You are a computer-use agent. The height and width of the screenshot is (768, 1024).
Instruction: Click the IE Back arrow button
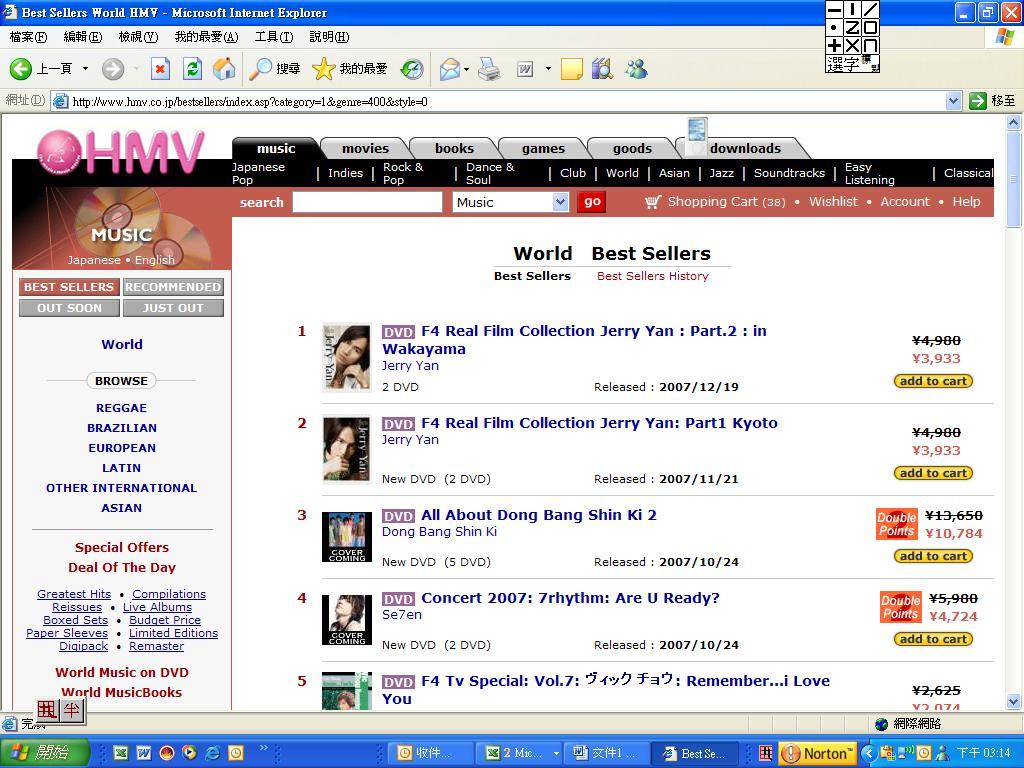(x=21, y=69)
